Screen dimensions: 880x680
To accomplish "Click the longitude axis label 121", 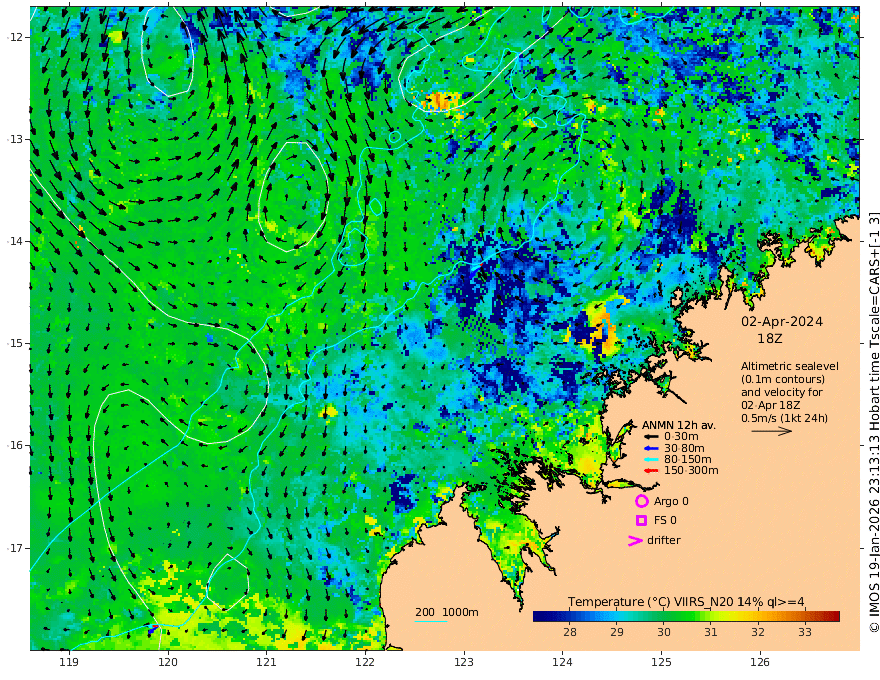I will click(267, 662).
